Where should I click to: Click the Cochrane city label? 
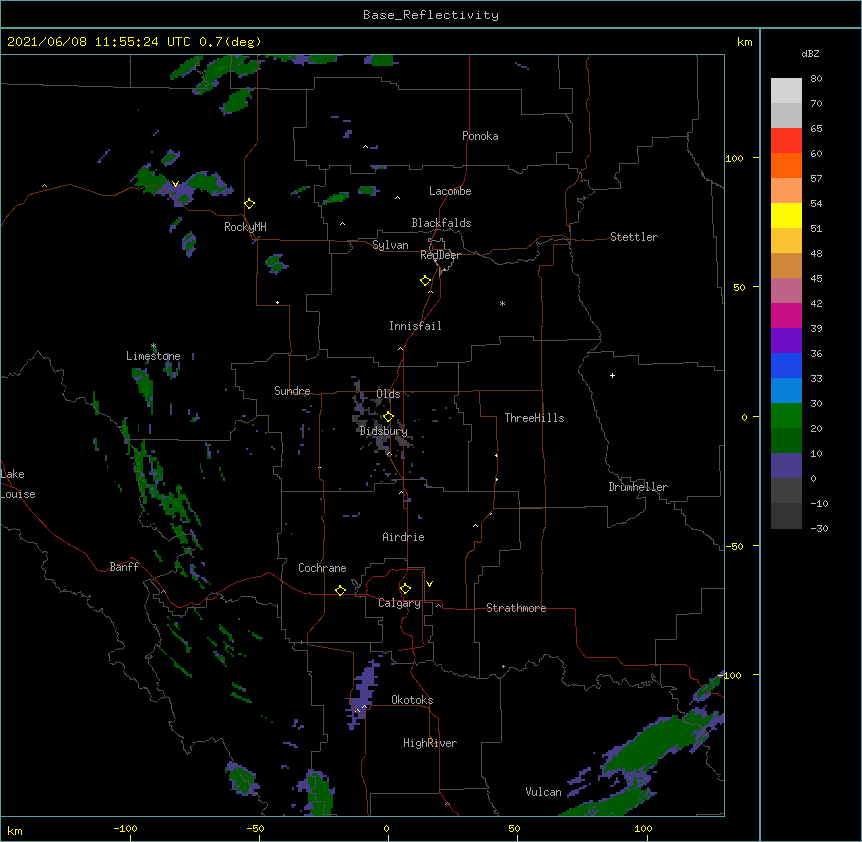coord(322,568)
